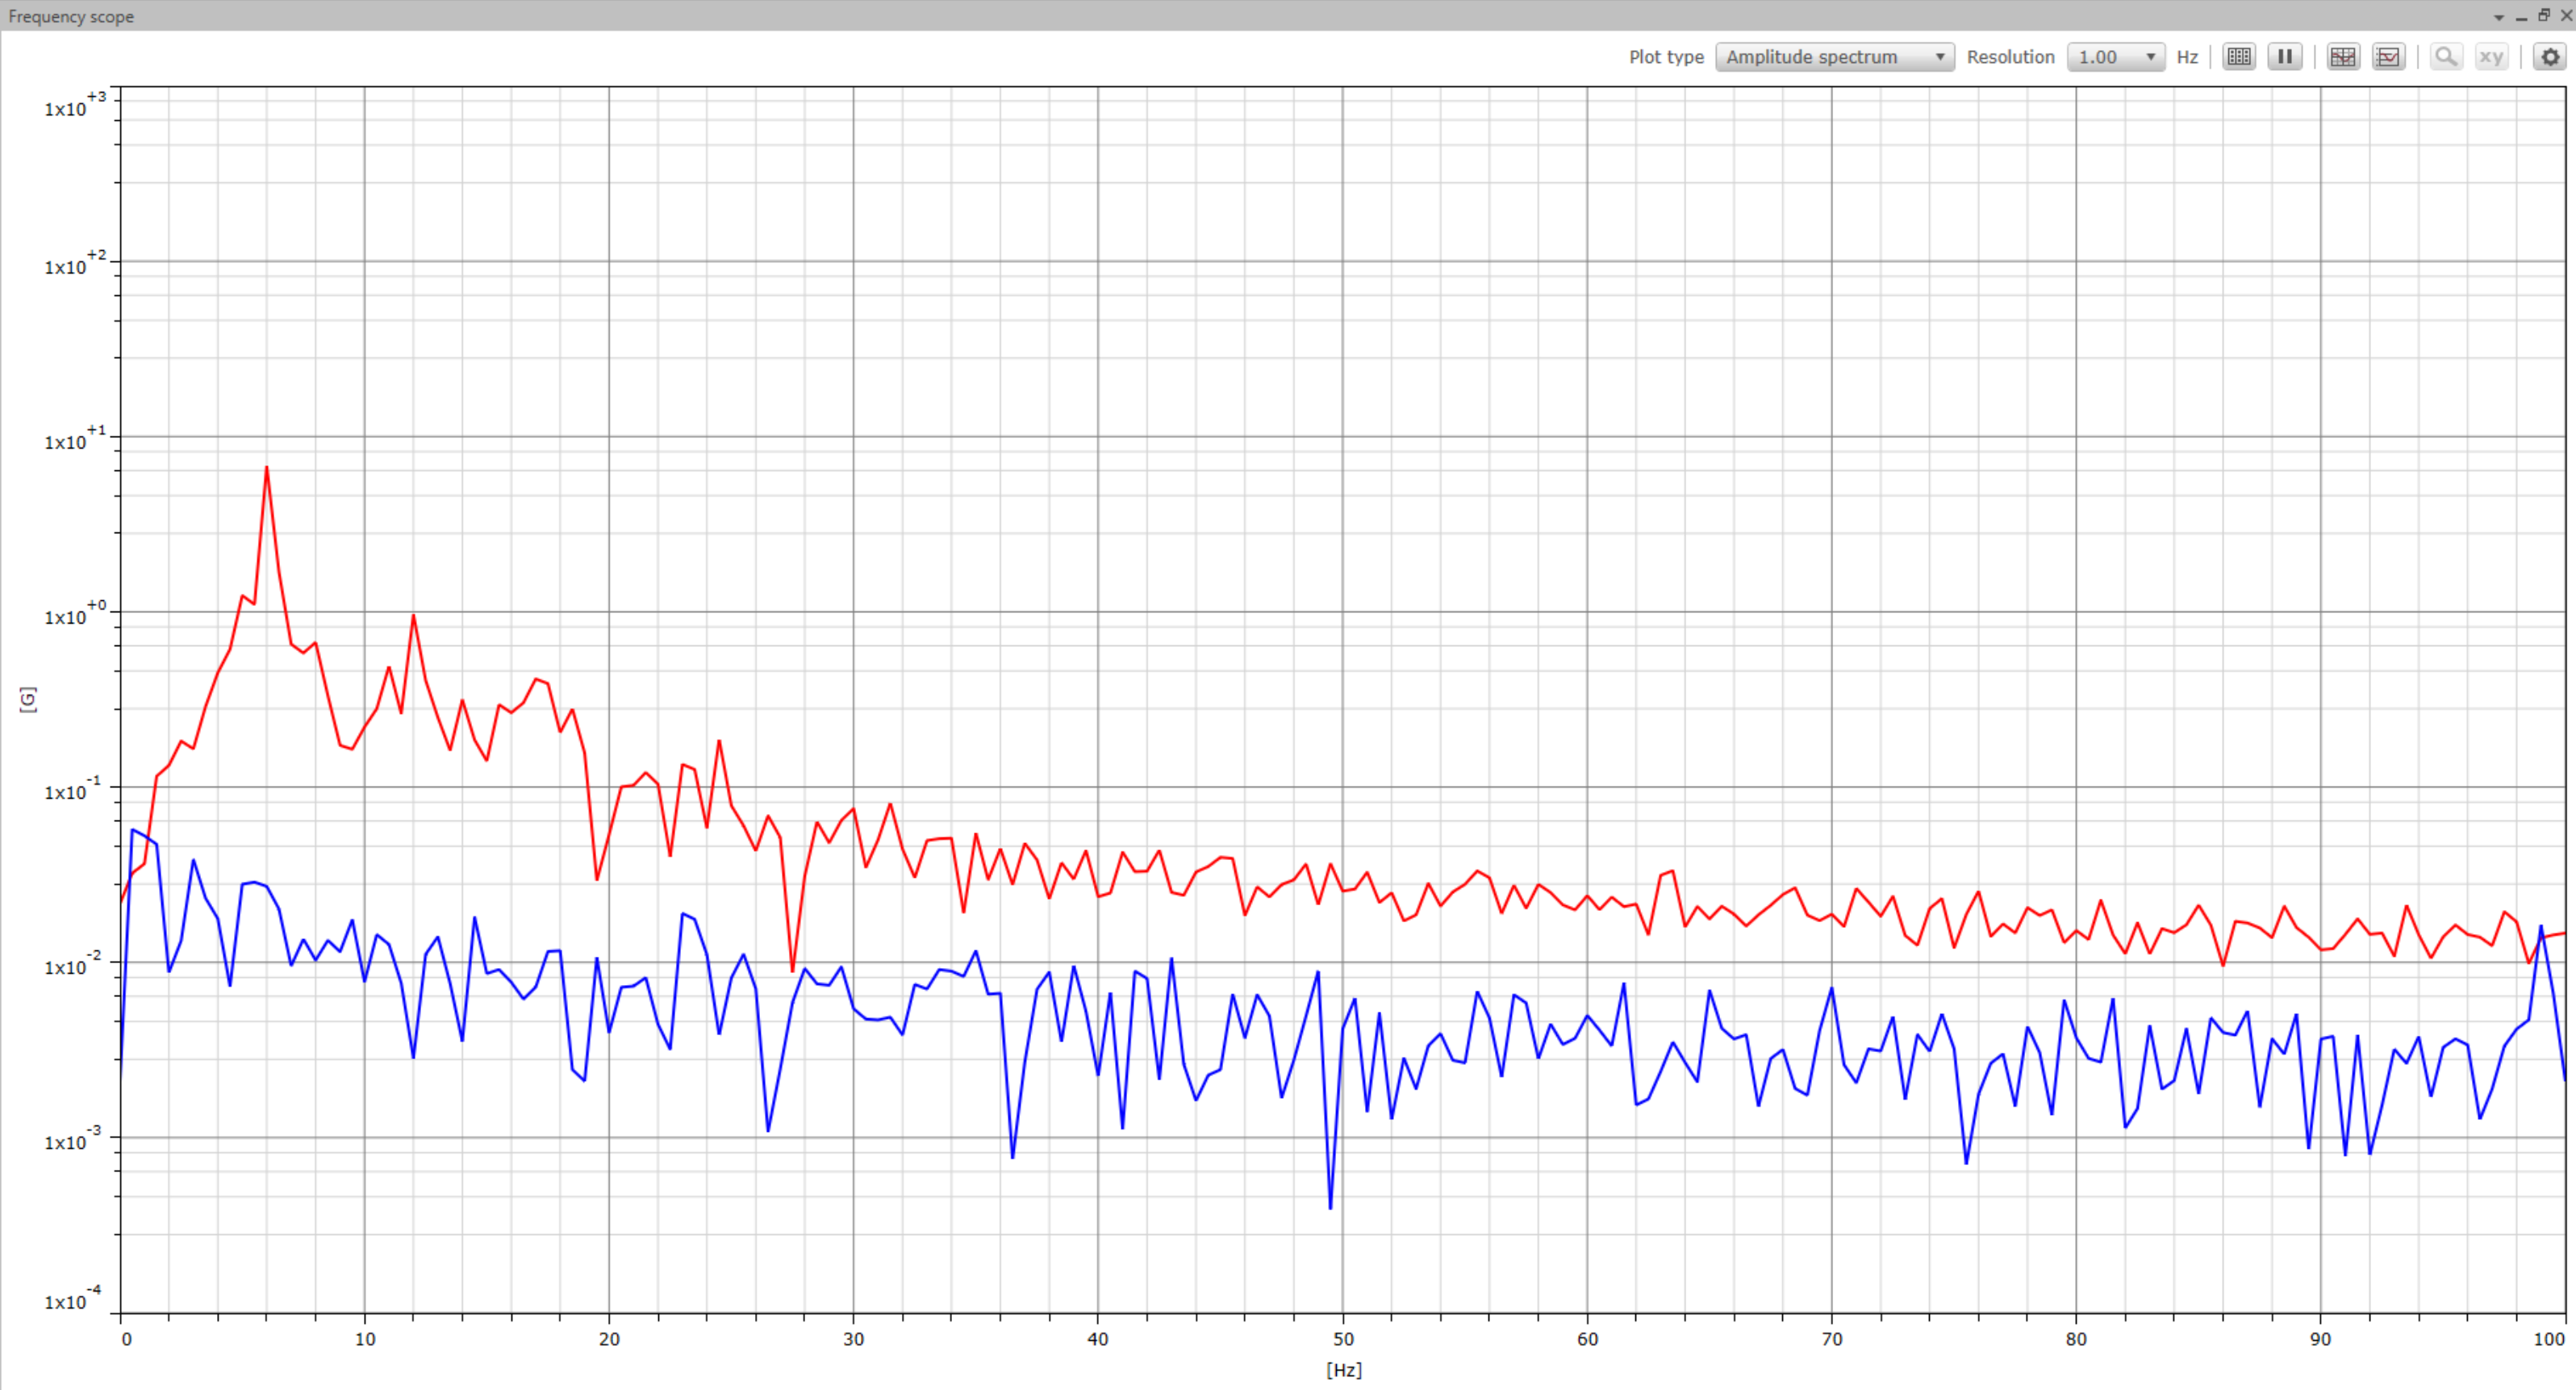Click the [Hz] x-axis label

pos(1343,1369)
